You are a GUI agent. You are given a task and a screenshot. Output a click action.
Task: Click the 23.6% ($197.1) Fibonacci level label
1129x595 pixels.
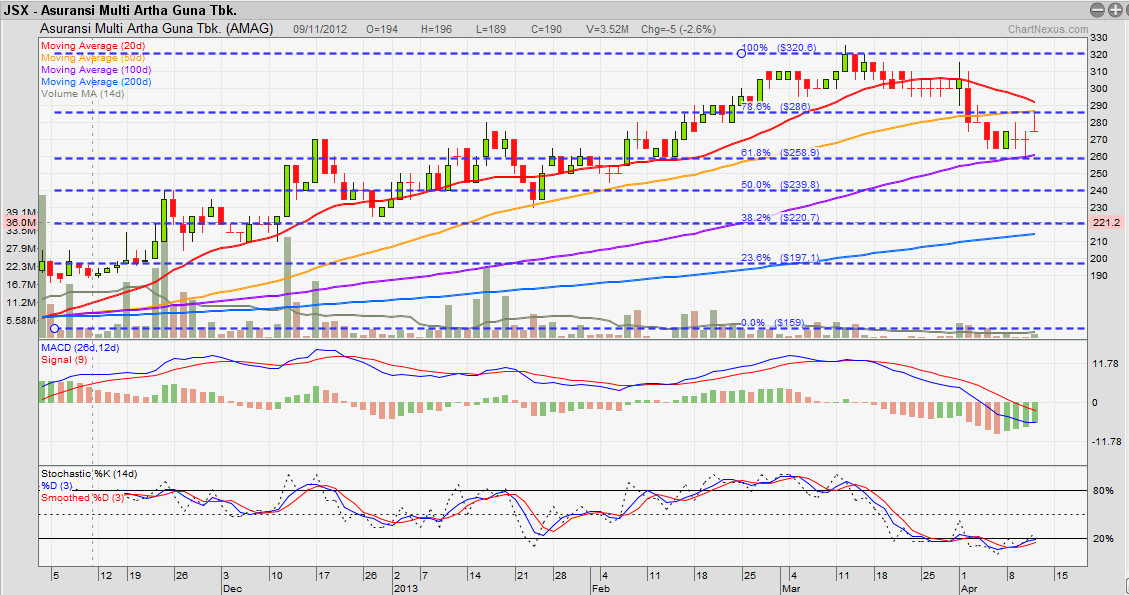tap(779, 258)
